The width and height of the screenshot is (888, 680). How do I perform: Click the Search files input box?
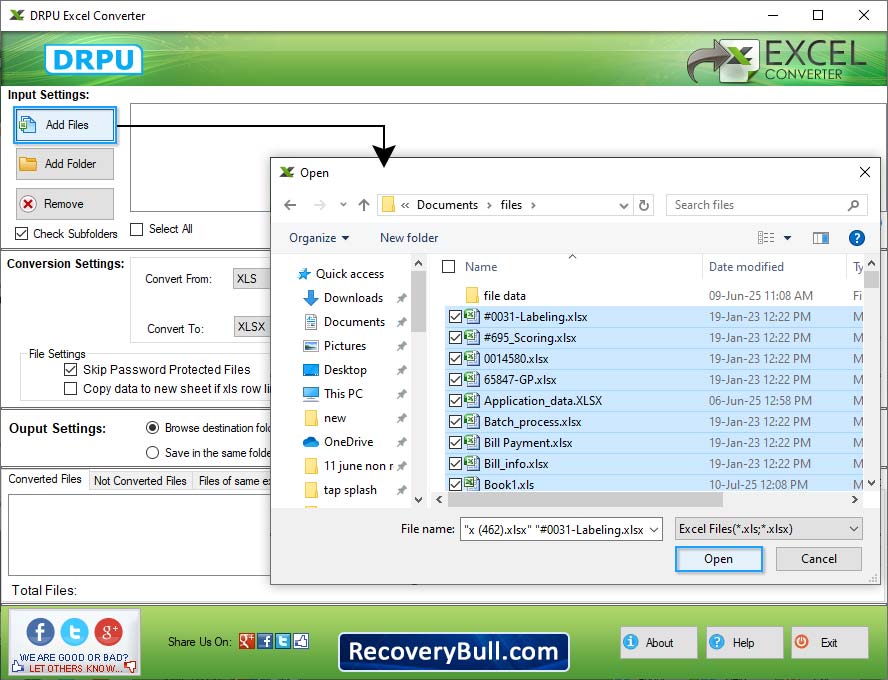pyautogui.click(x=766, y=205)
